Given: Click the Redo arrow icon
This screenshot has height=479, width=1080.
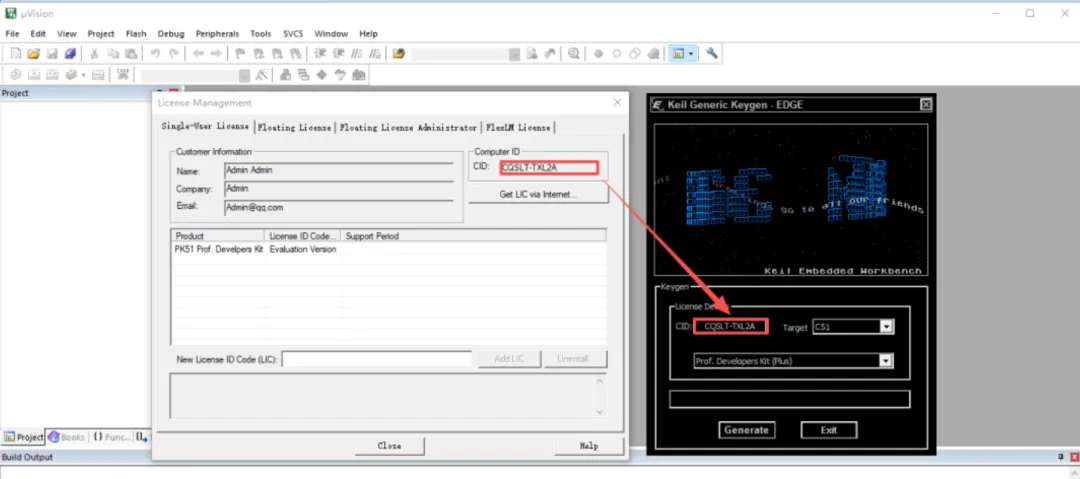Looking at the screenshot, I should [174, 54].
